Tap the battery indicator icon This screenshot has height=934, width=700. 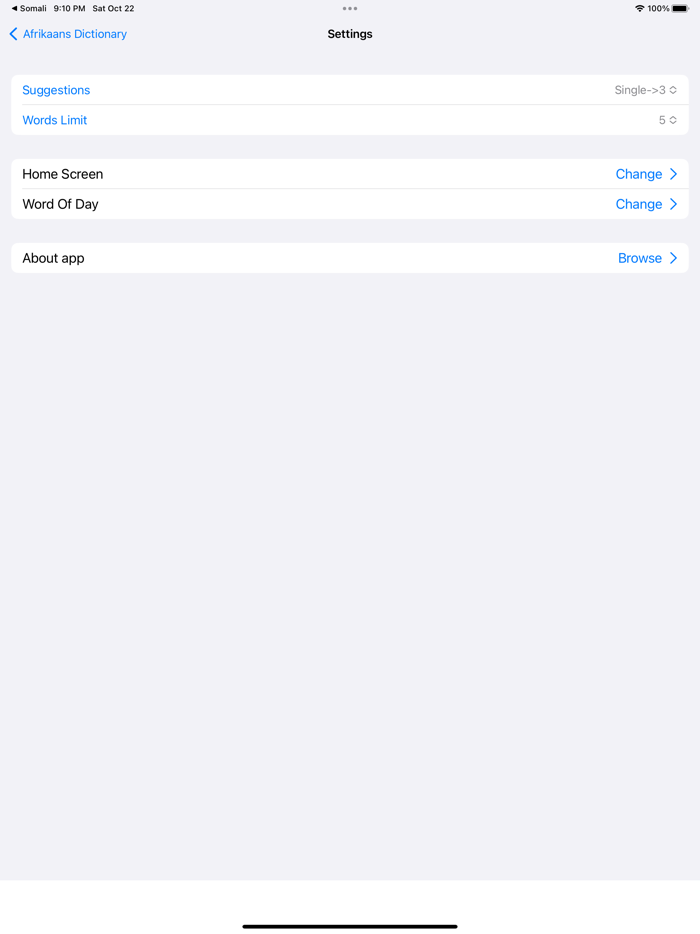pos(680,8)
